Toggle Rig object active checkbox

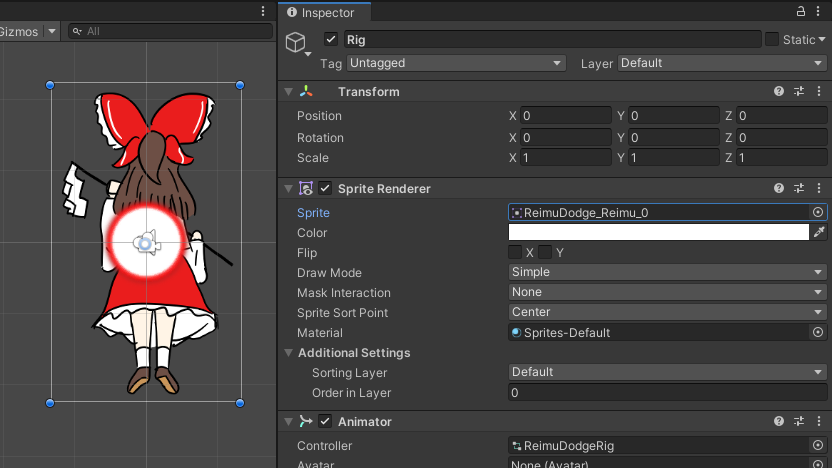(331, 39)
